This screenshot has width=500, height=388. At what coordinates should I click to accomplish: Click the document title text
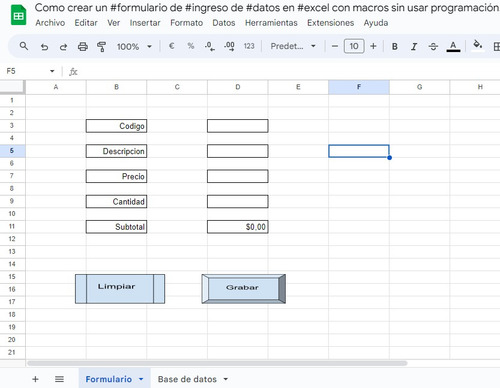[x=267, y=7]
